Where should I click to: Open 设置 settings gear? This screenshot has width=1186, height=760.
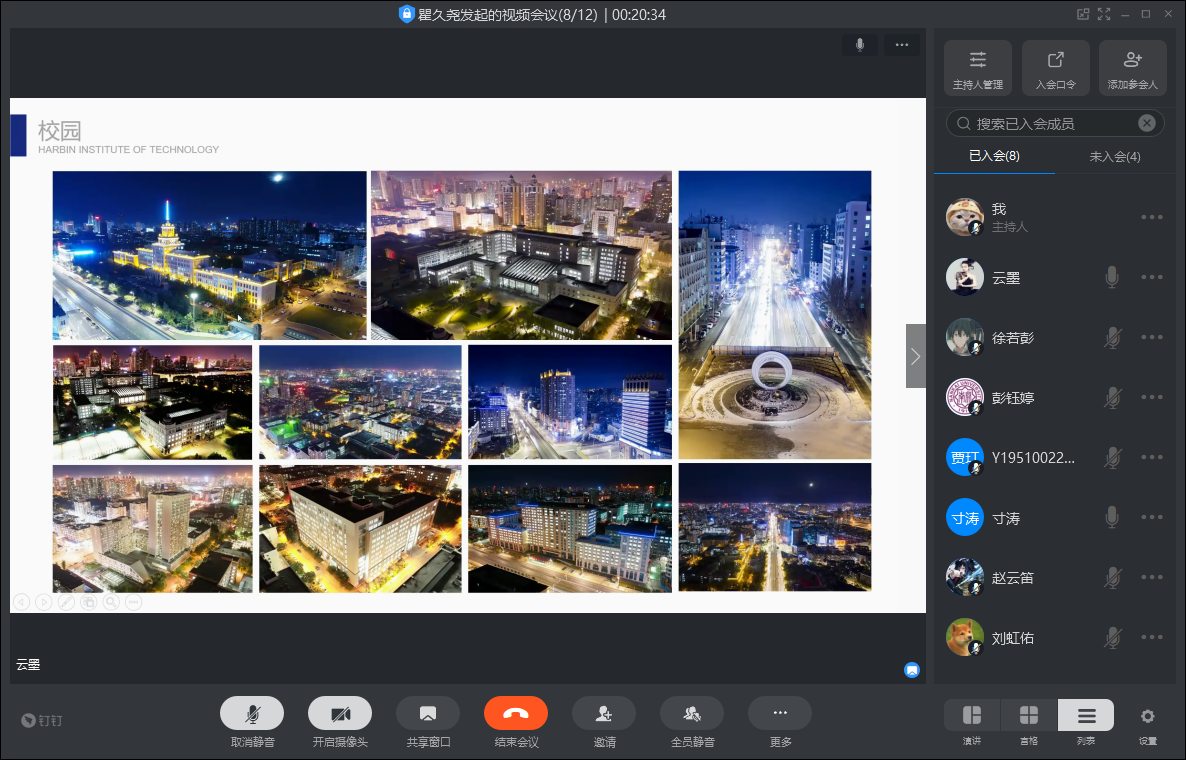1147,716
